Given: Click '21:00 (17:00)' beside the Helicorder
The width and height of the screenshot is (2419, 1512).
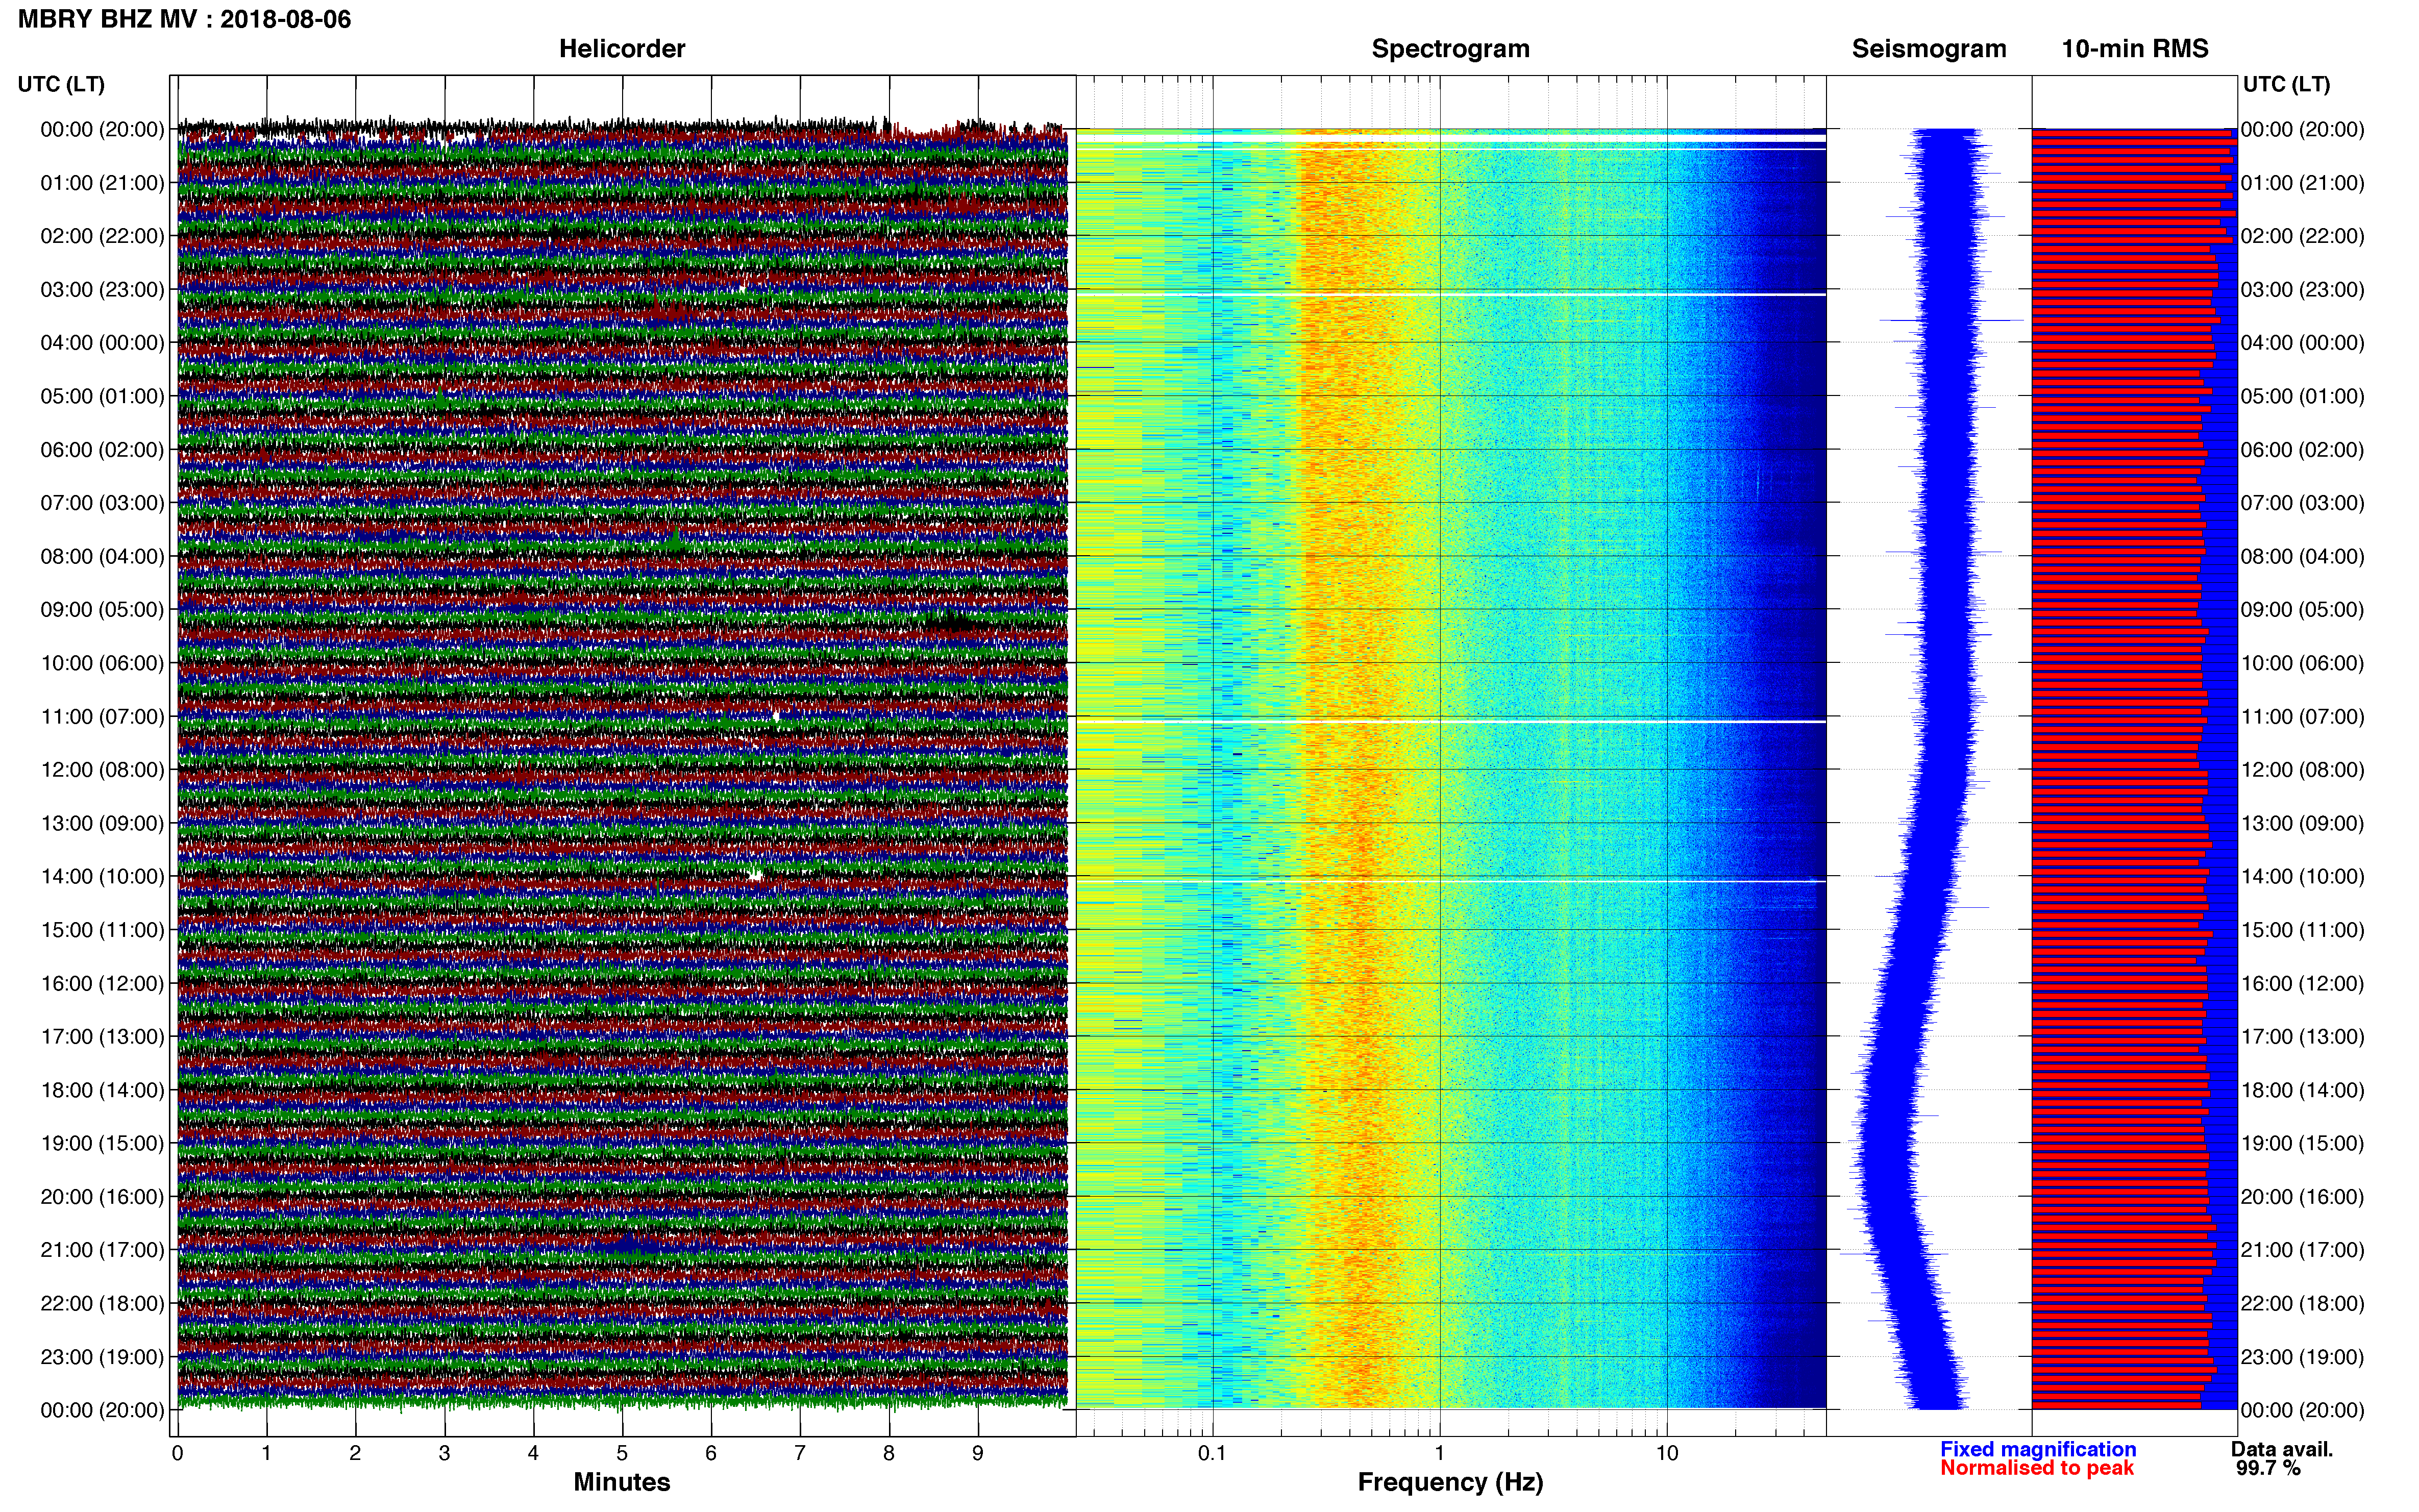Looking at the screenshot, I should 102,1250.
